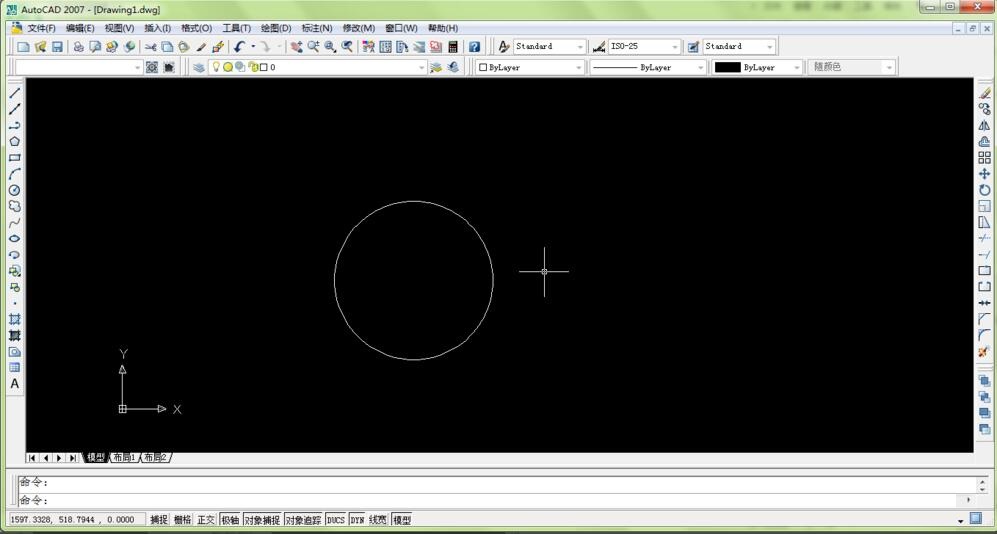The image size is (997, 534).
Task: Toggle 对象捕捉 object snap in status bar
Action: [x=262, y=520]
